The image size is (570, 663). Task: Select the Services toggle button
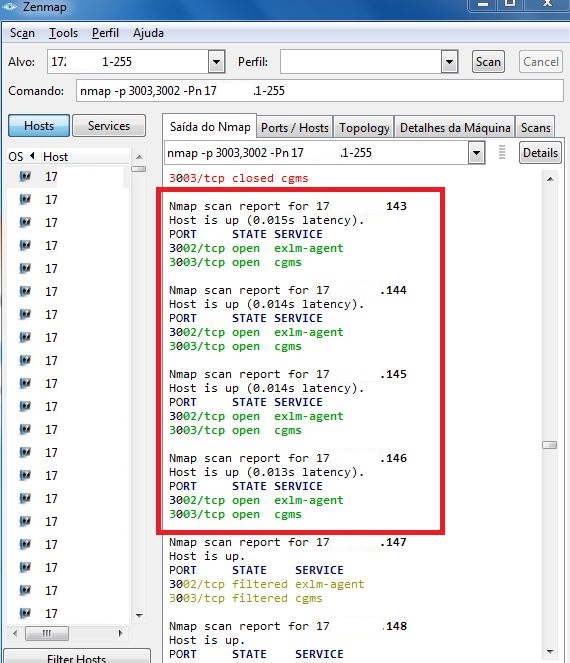109,126
